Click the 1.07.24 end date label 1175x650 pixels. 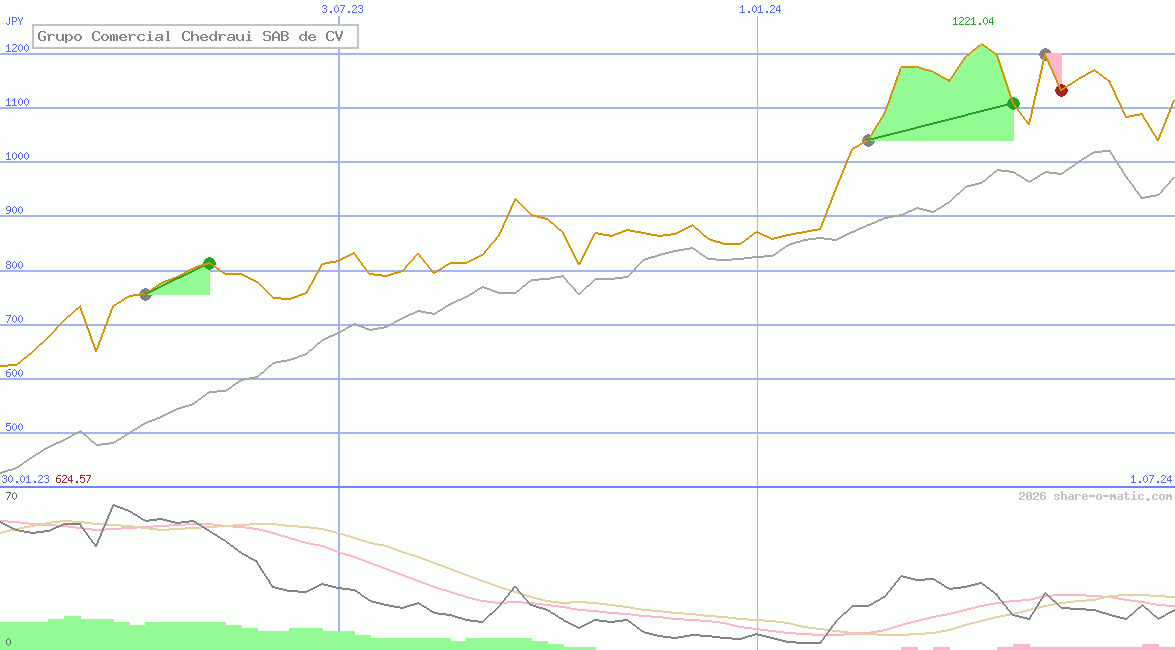1150,479
